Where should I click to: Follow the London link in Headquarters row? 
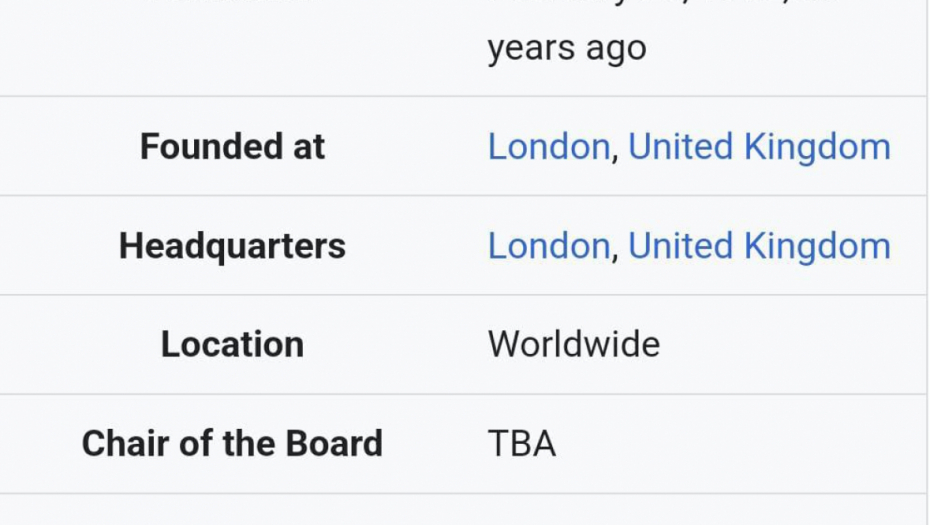pyautogui.click(x=548, y=246)
